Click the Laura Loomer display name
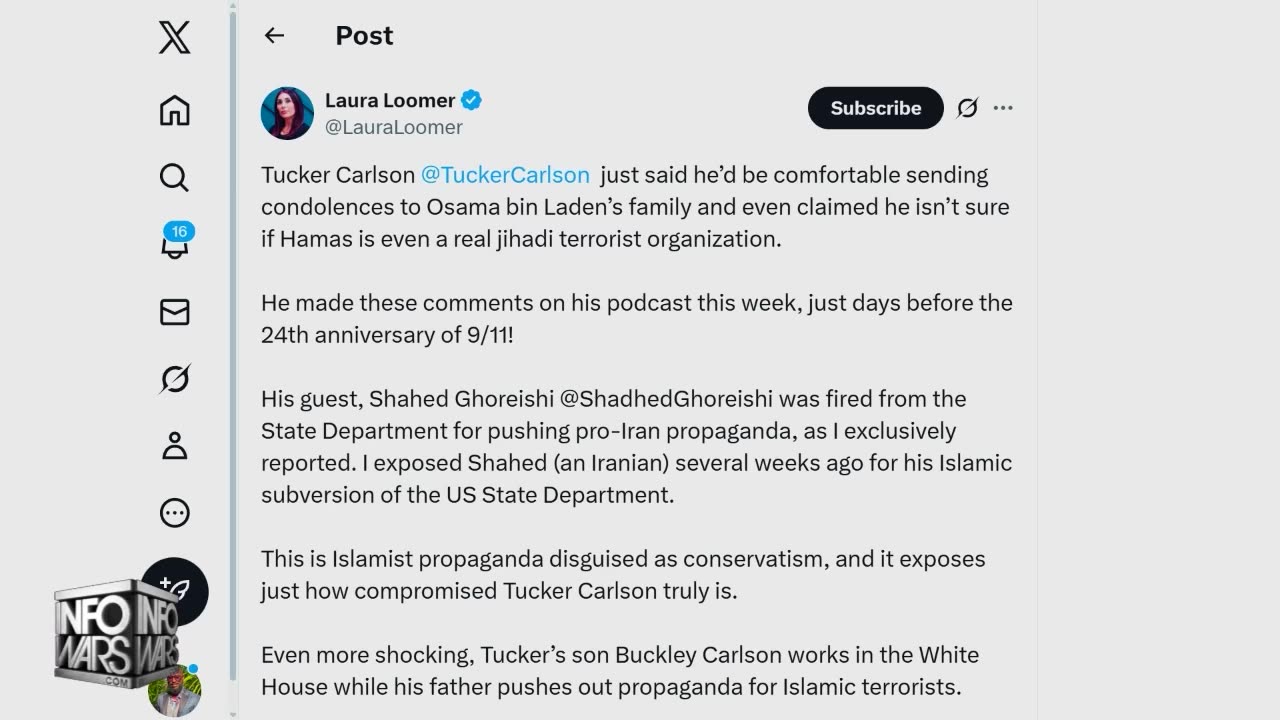1280x720 pixels. click(390, 100)
